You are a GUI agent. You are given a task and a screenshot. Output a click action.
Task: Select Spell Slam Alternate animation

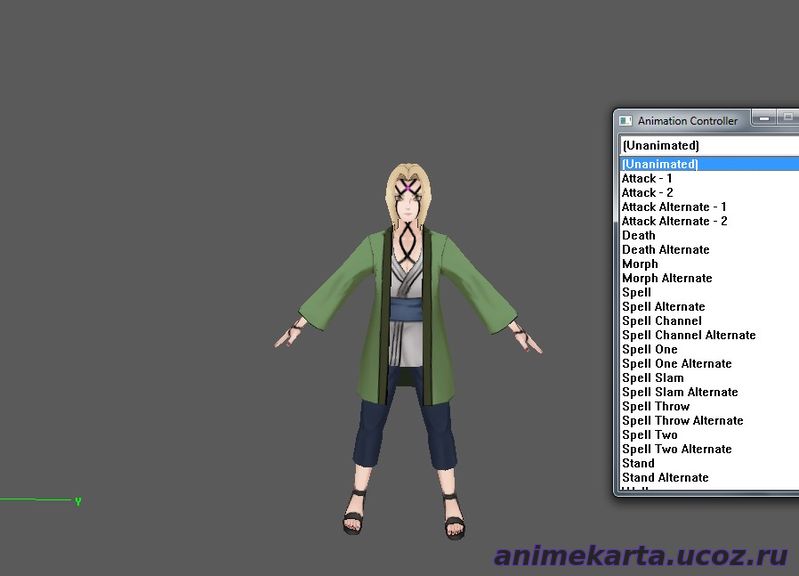click(x=709, y=392)
